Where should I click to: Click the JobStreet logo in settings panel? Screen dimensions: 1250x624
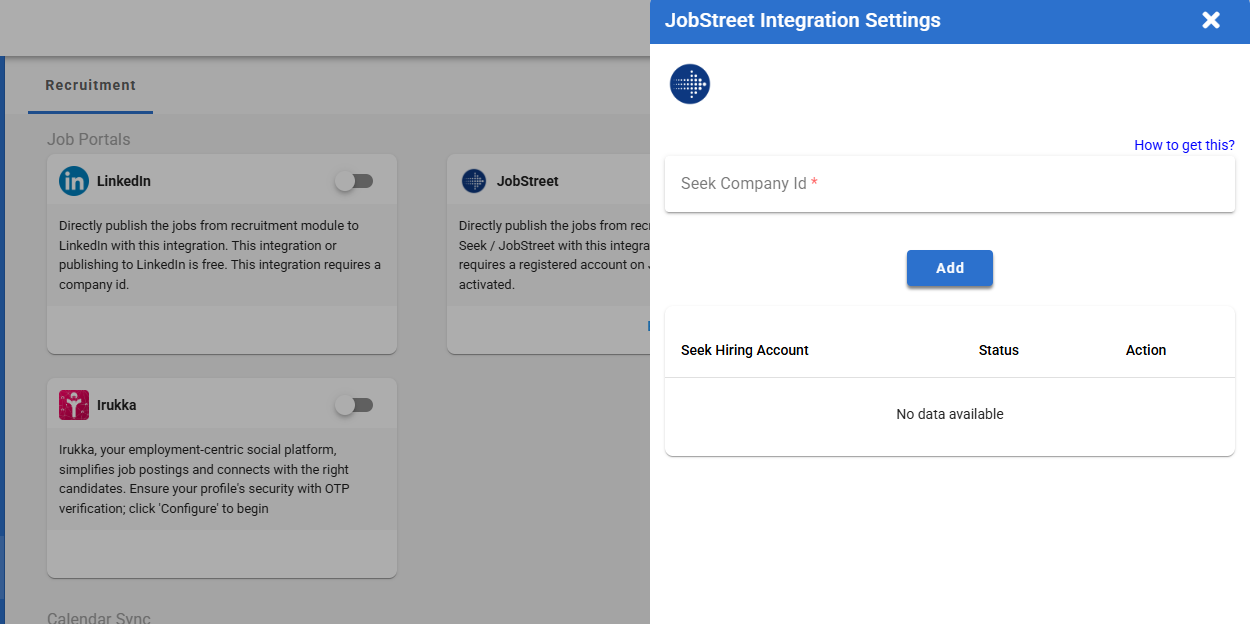690,84
